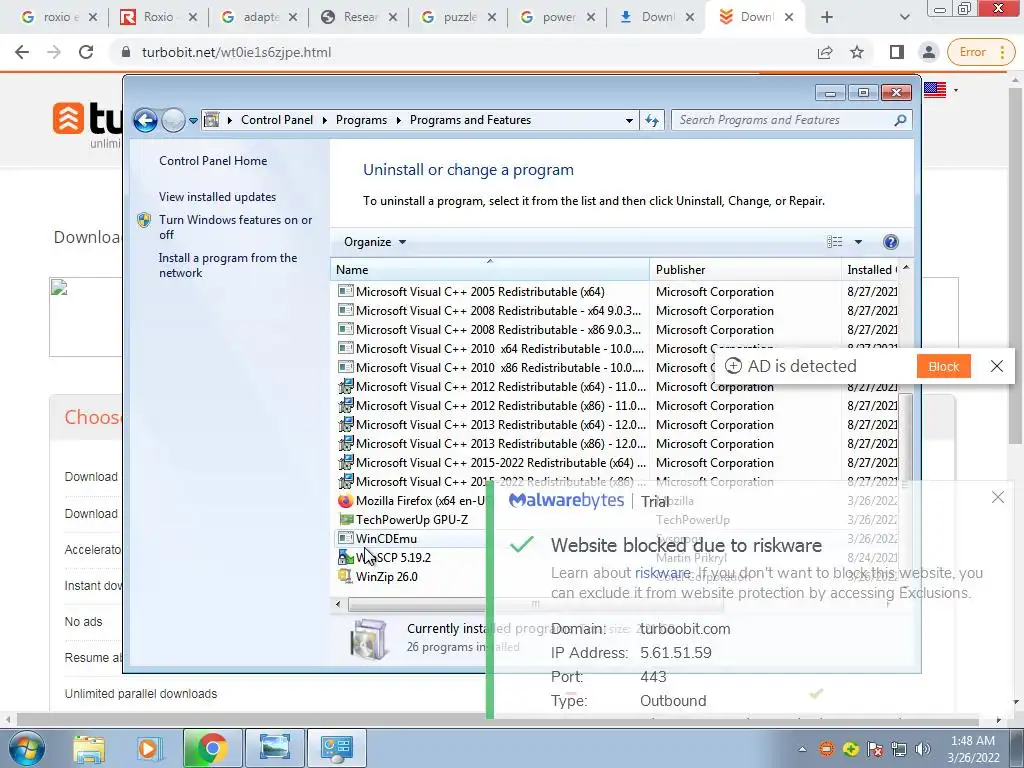Open Media Player taskbar icon
The width and height of the screenshot is (1024, 768).
149,748
